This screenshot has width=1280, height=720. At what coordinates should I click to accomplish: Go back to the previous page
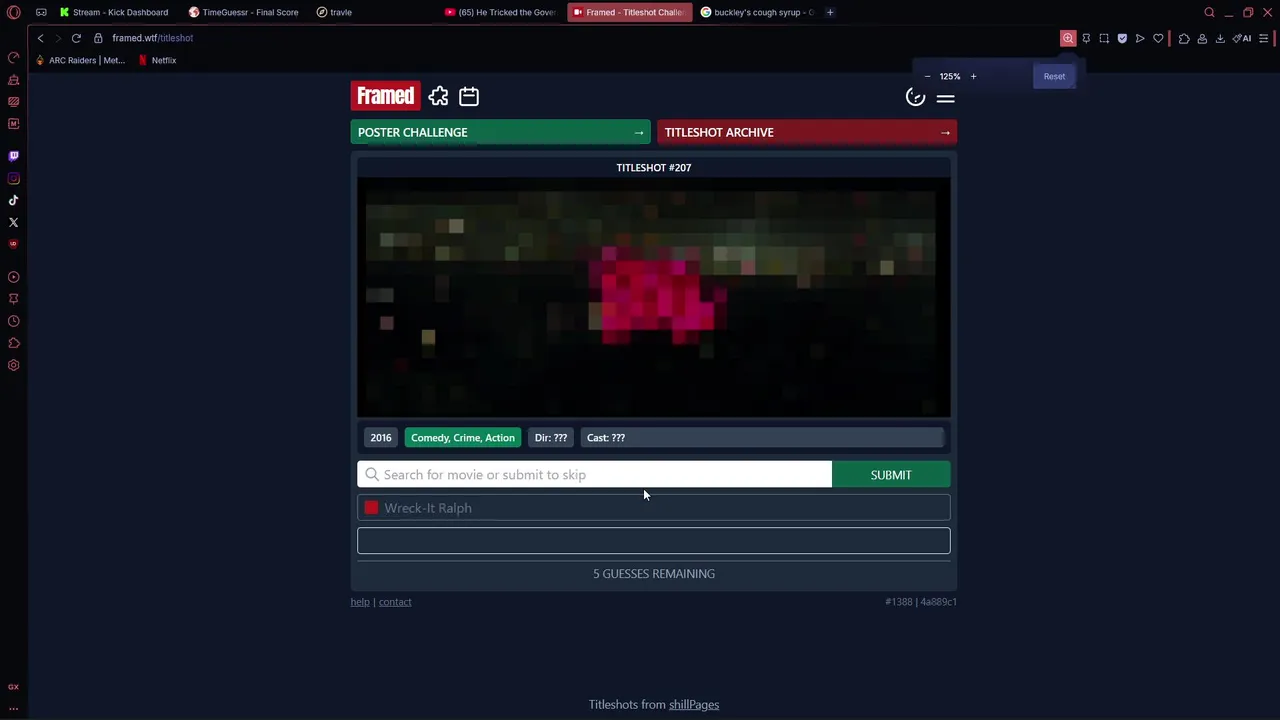tap(40, 38)
